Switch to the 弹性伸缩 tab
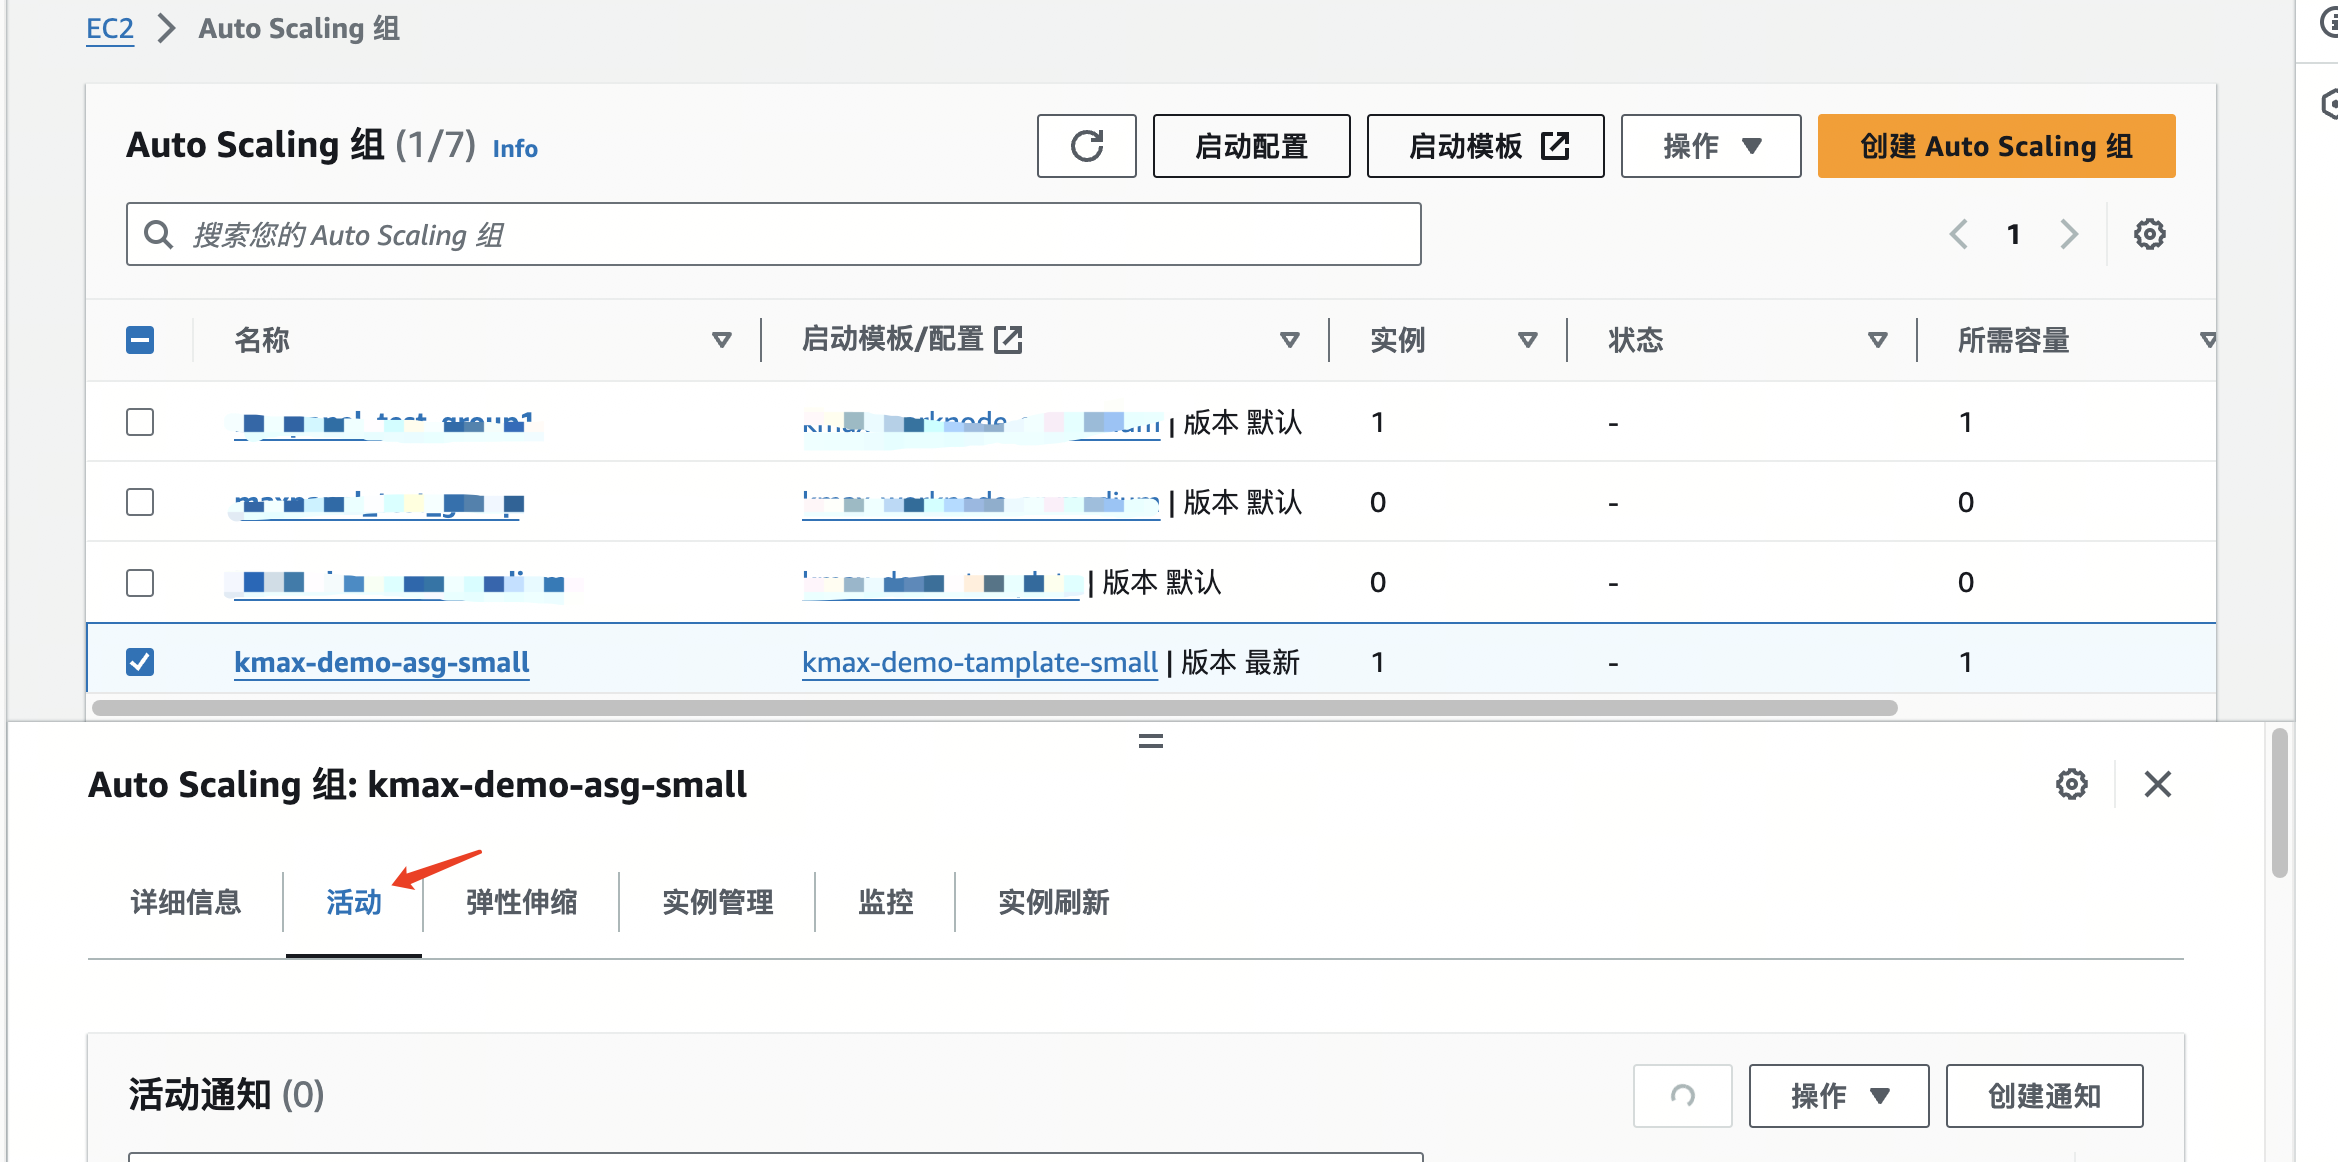2338x1162 pixels. [521, 902]
